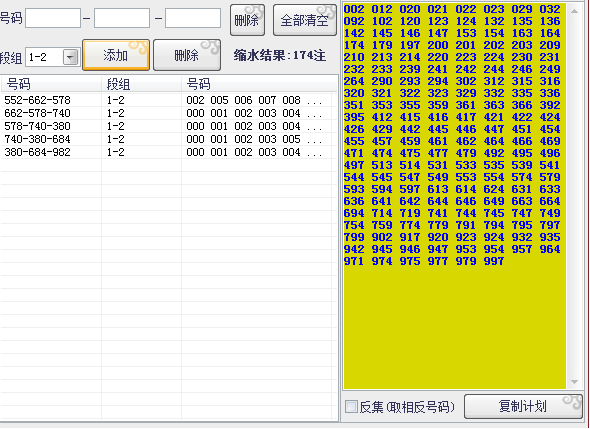Image resolution: width=590 pixels, height=429 pixels.
Task: Click number 579 in the result panel
Action: [550, 177]
